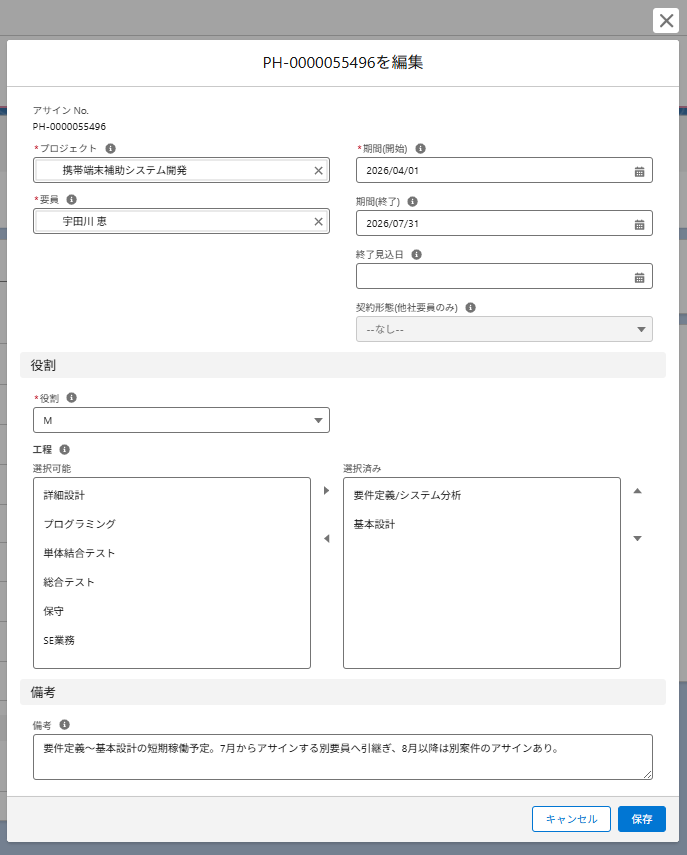Move selected item back to 選択可能 list
The width and height of the screenshot is (687, 855).
pyautogui.click(x=326, y=539)
